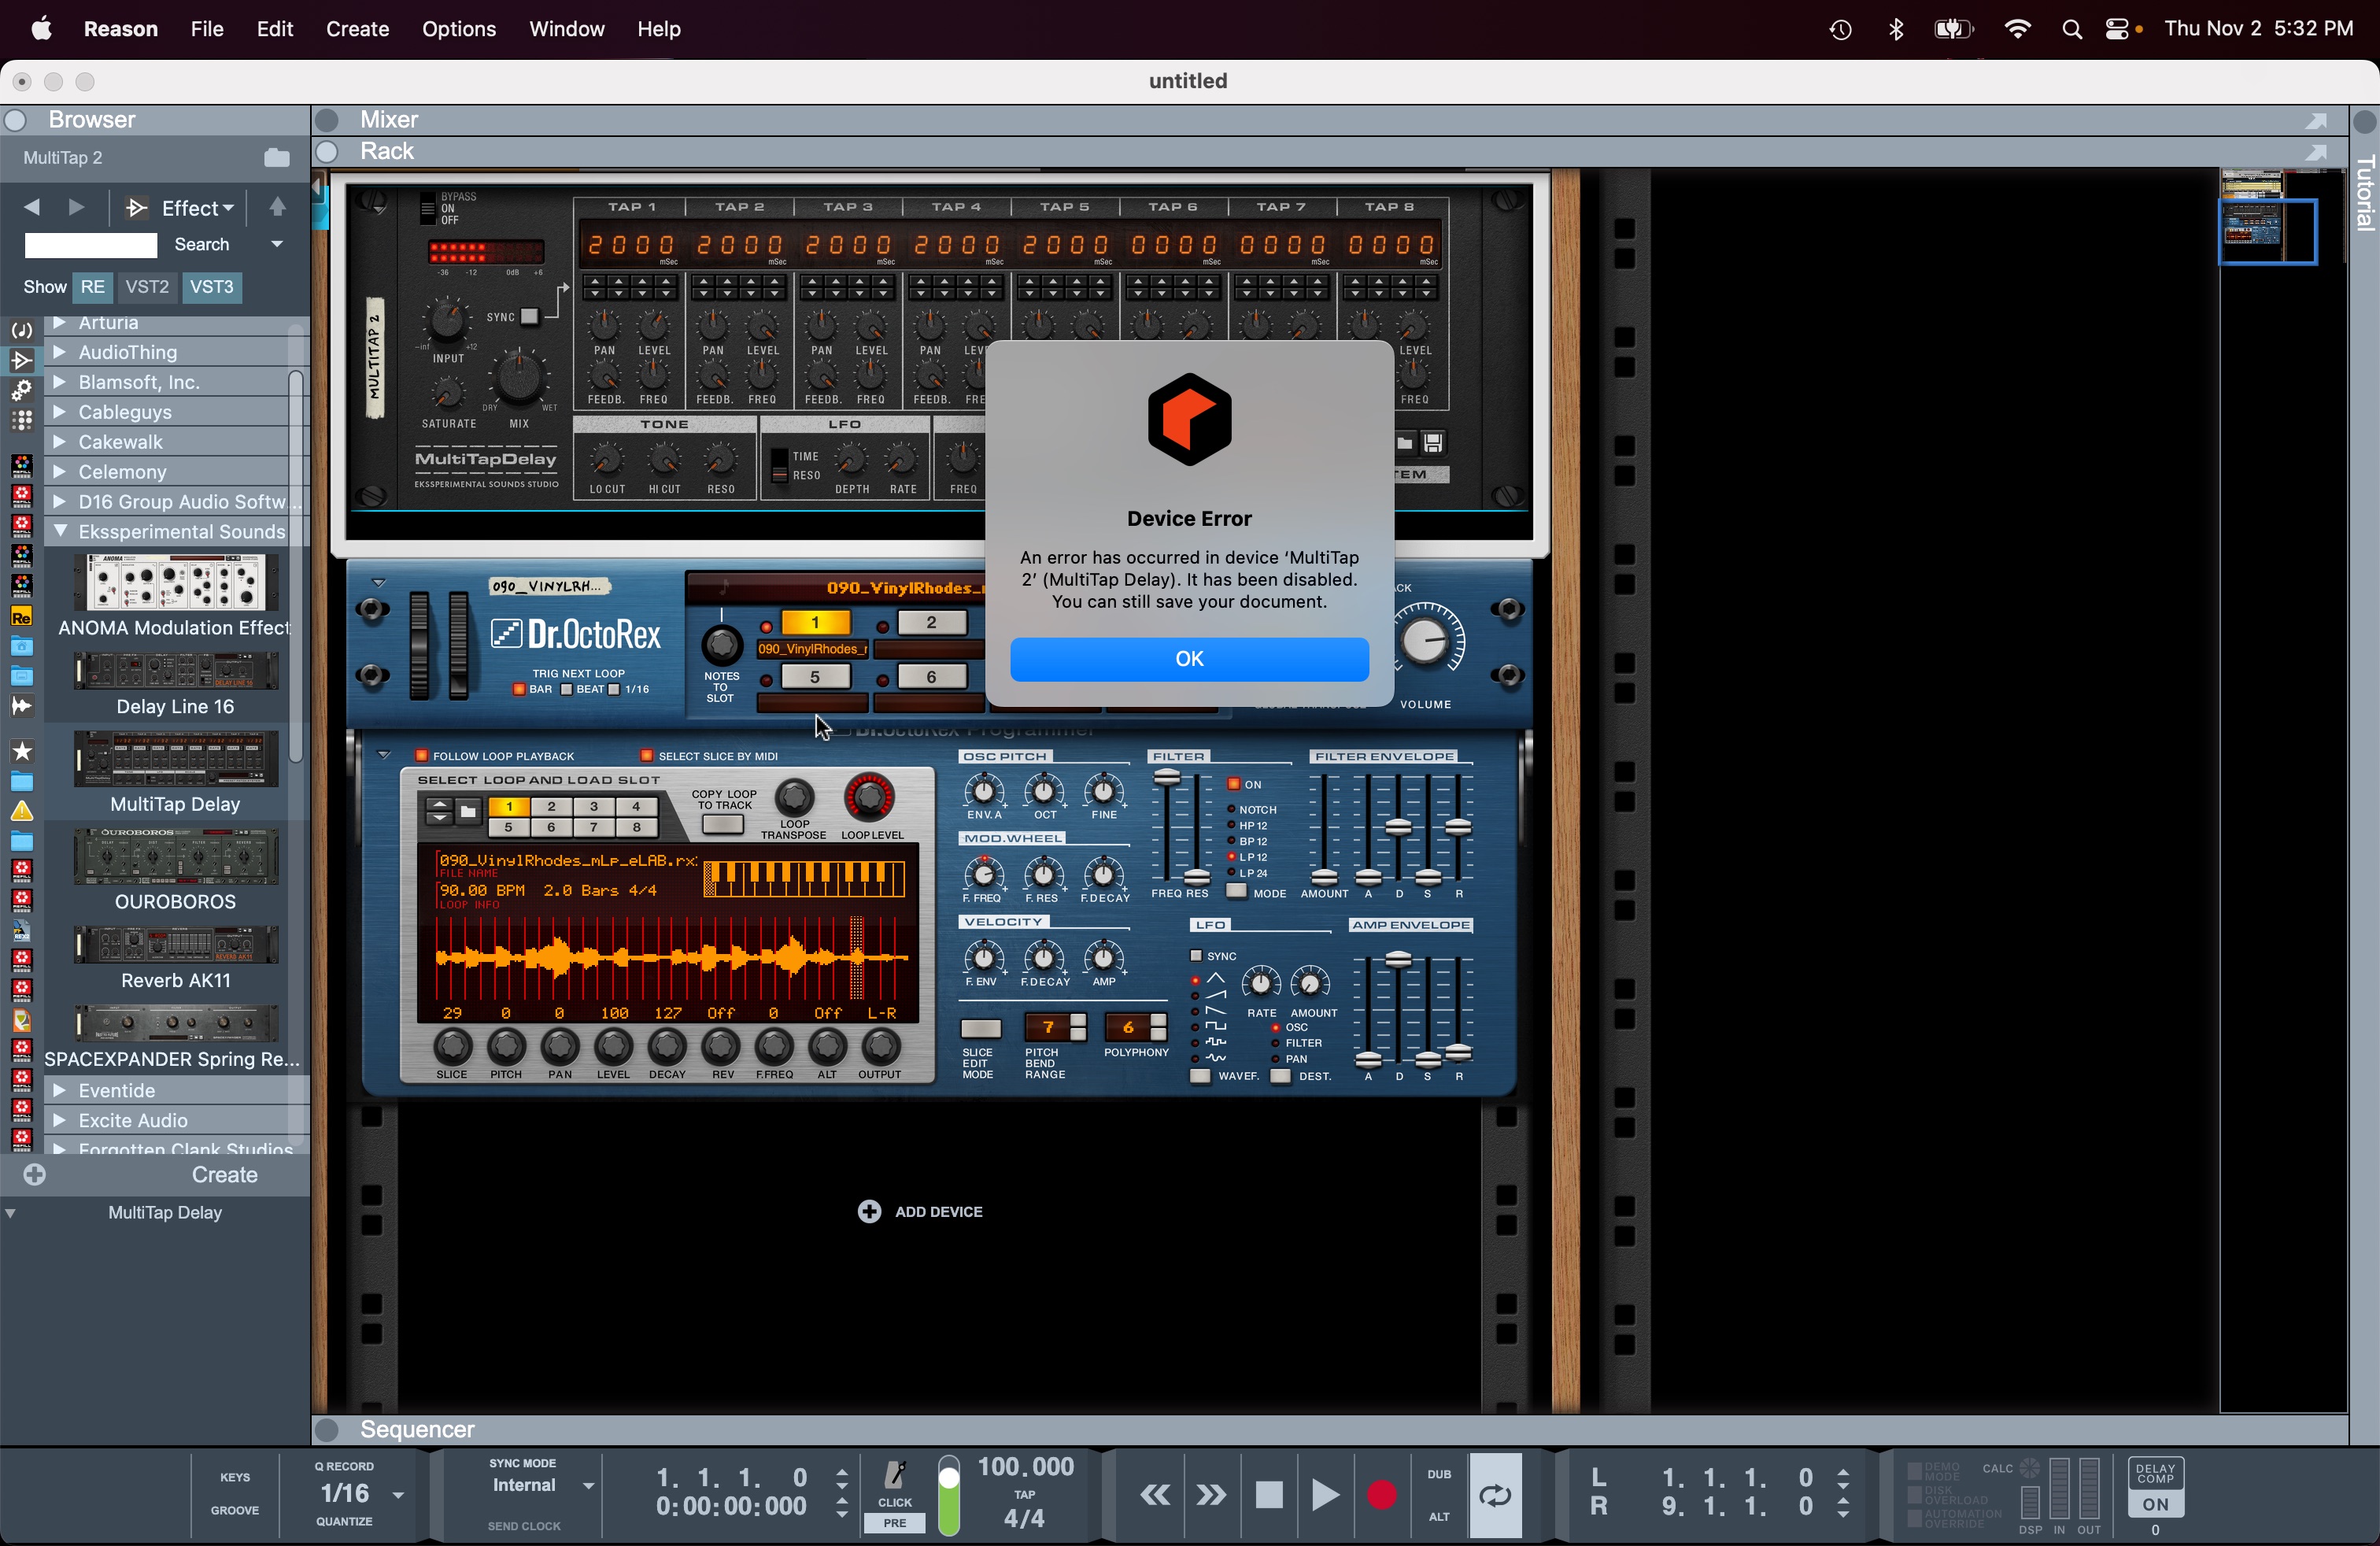Image resolution: width=2380 pixels, height=1546 pixels.
Task: Click the Browser up-folder arrow icon
Action: pyautogui.click(x=277, y=207)
